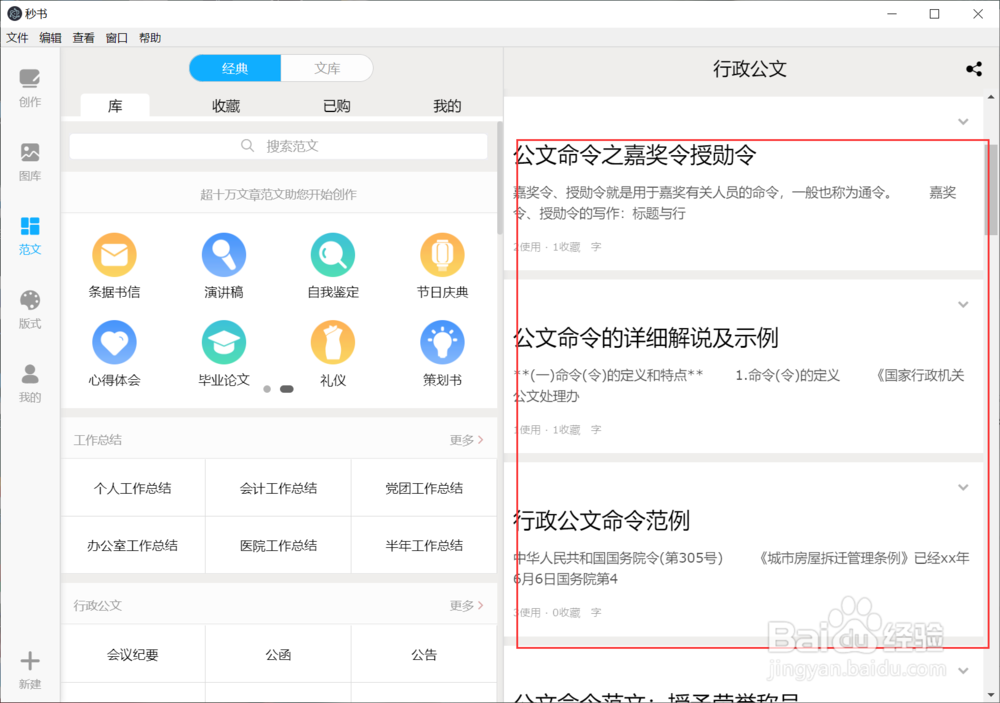The width and height of the screenshot is (1000, 703).
Task: Switch to the 收藏 tab
Action: tap(224, 105)
